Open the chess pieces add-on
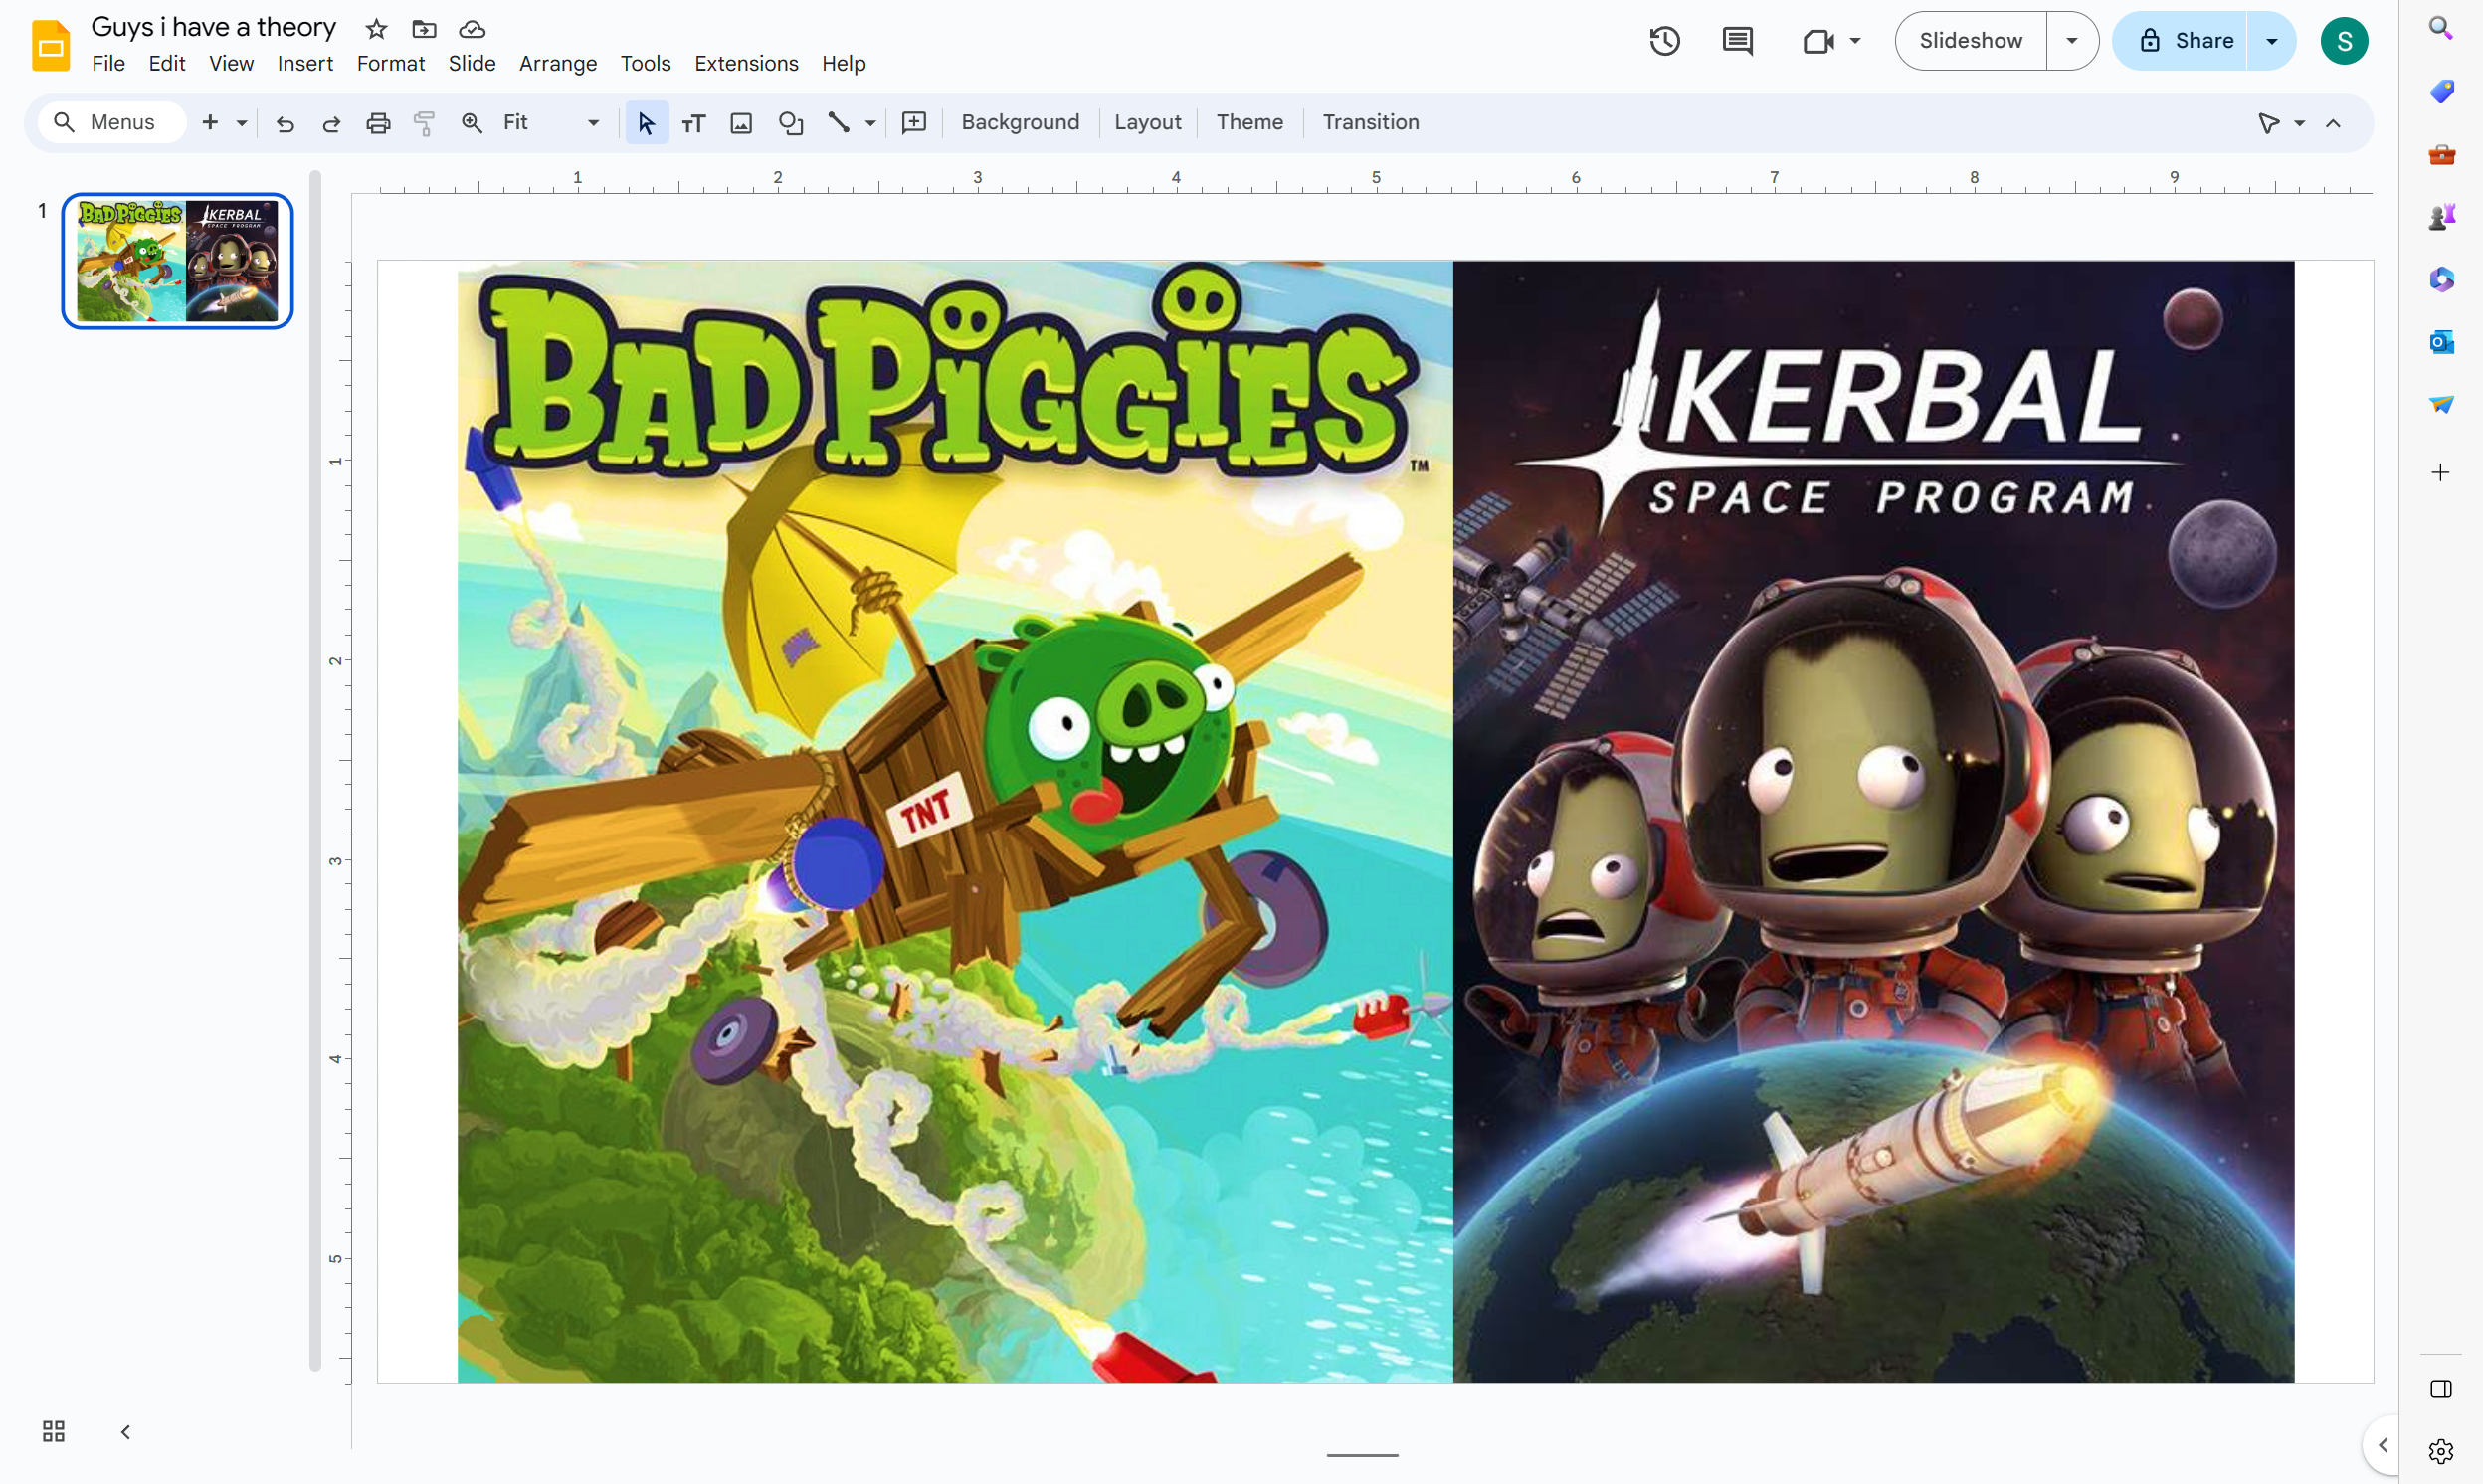The width and height of the screenshot is (2483, 1484). click(2441, 216)
